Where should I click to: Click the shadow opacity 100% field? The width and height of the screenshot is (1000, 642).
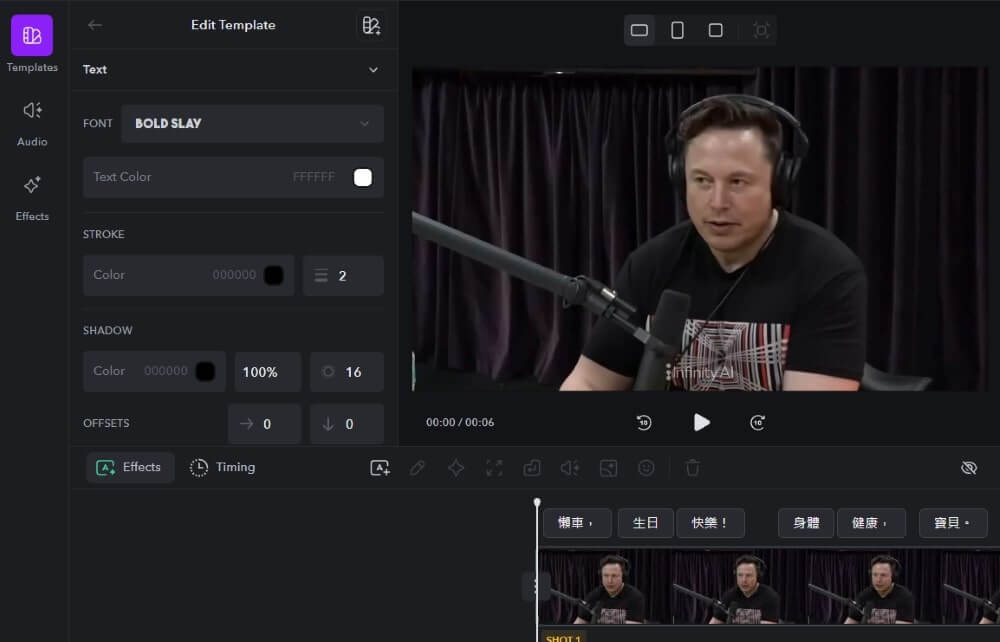[x=267, y=372]
